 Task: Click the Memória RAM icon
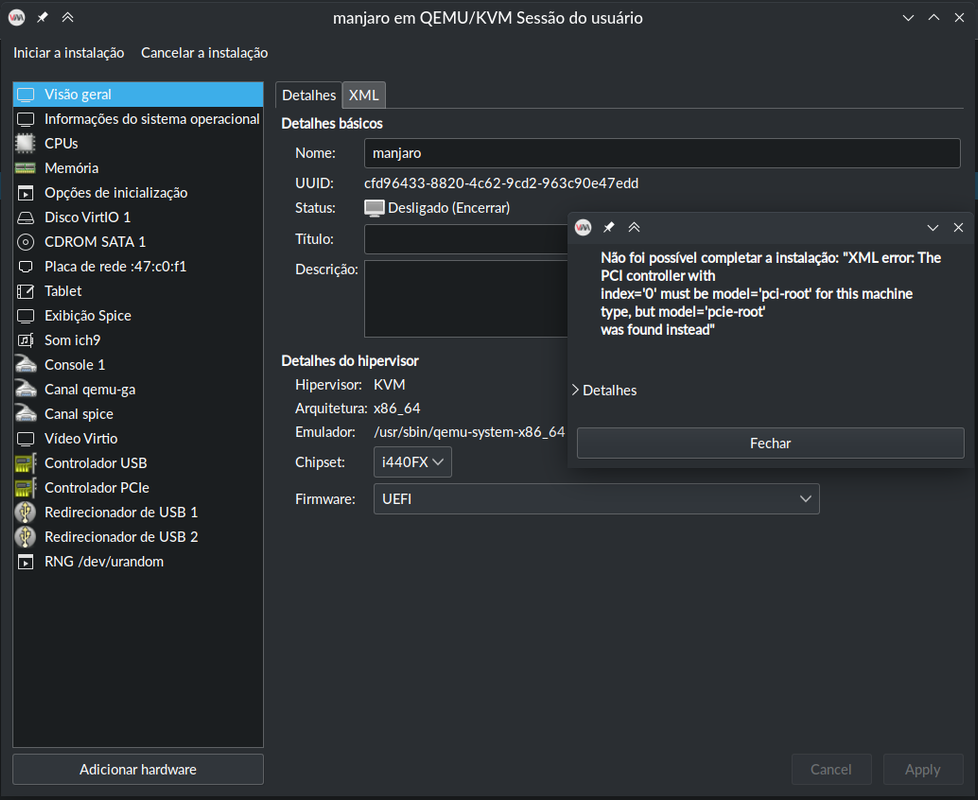pos(26,168)
